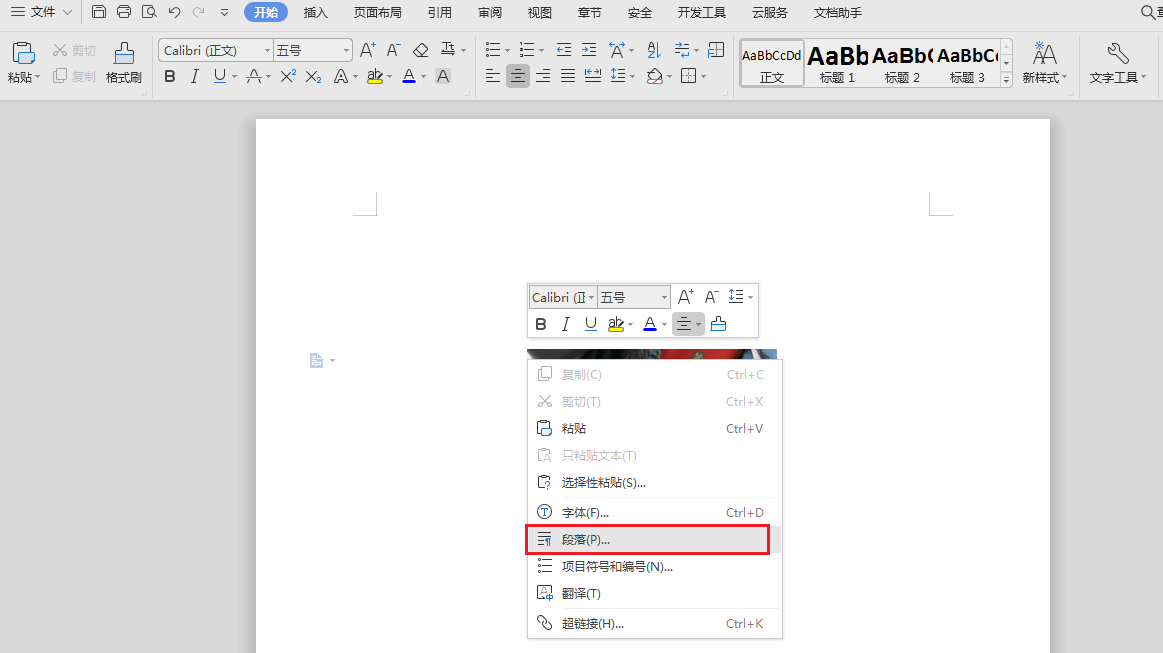The image size is (1163, 653).
Task: Click the 新样式 button
Action: [x=1044, y=63]
